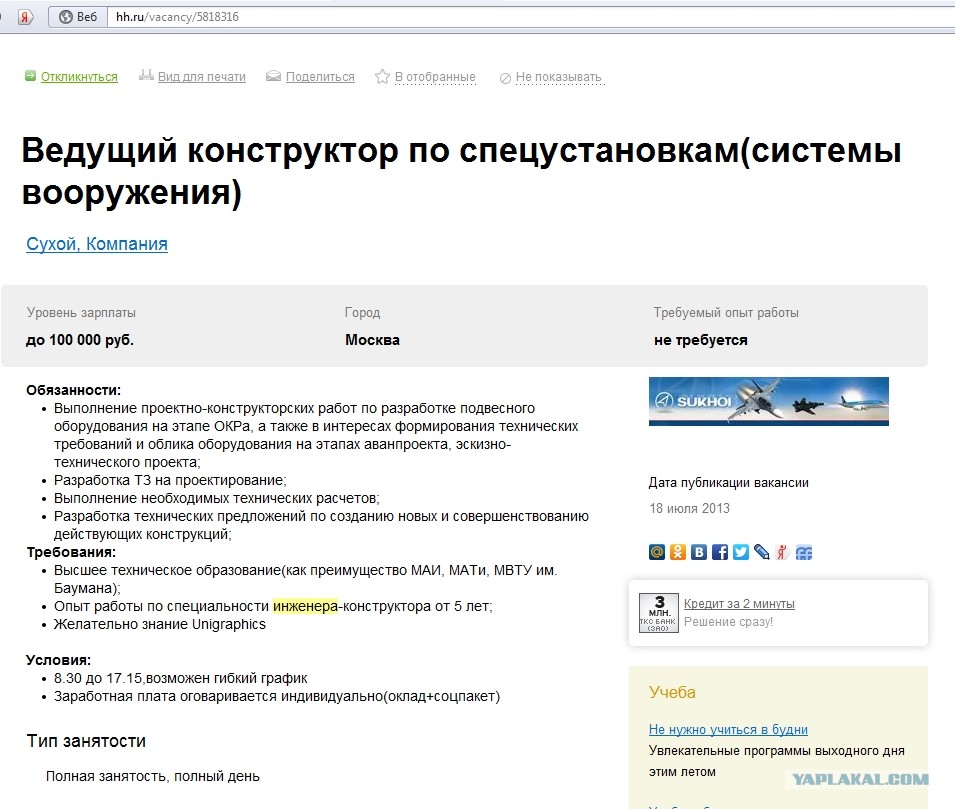This screenshot has height=809, width=955.
Task: Open the Откликнуться link
Action: coord(79,77)
